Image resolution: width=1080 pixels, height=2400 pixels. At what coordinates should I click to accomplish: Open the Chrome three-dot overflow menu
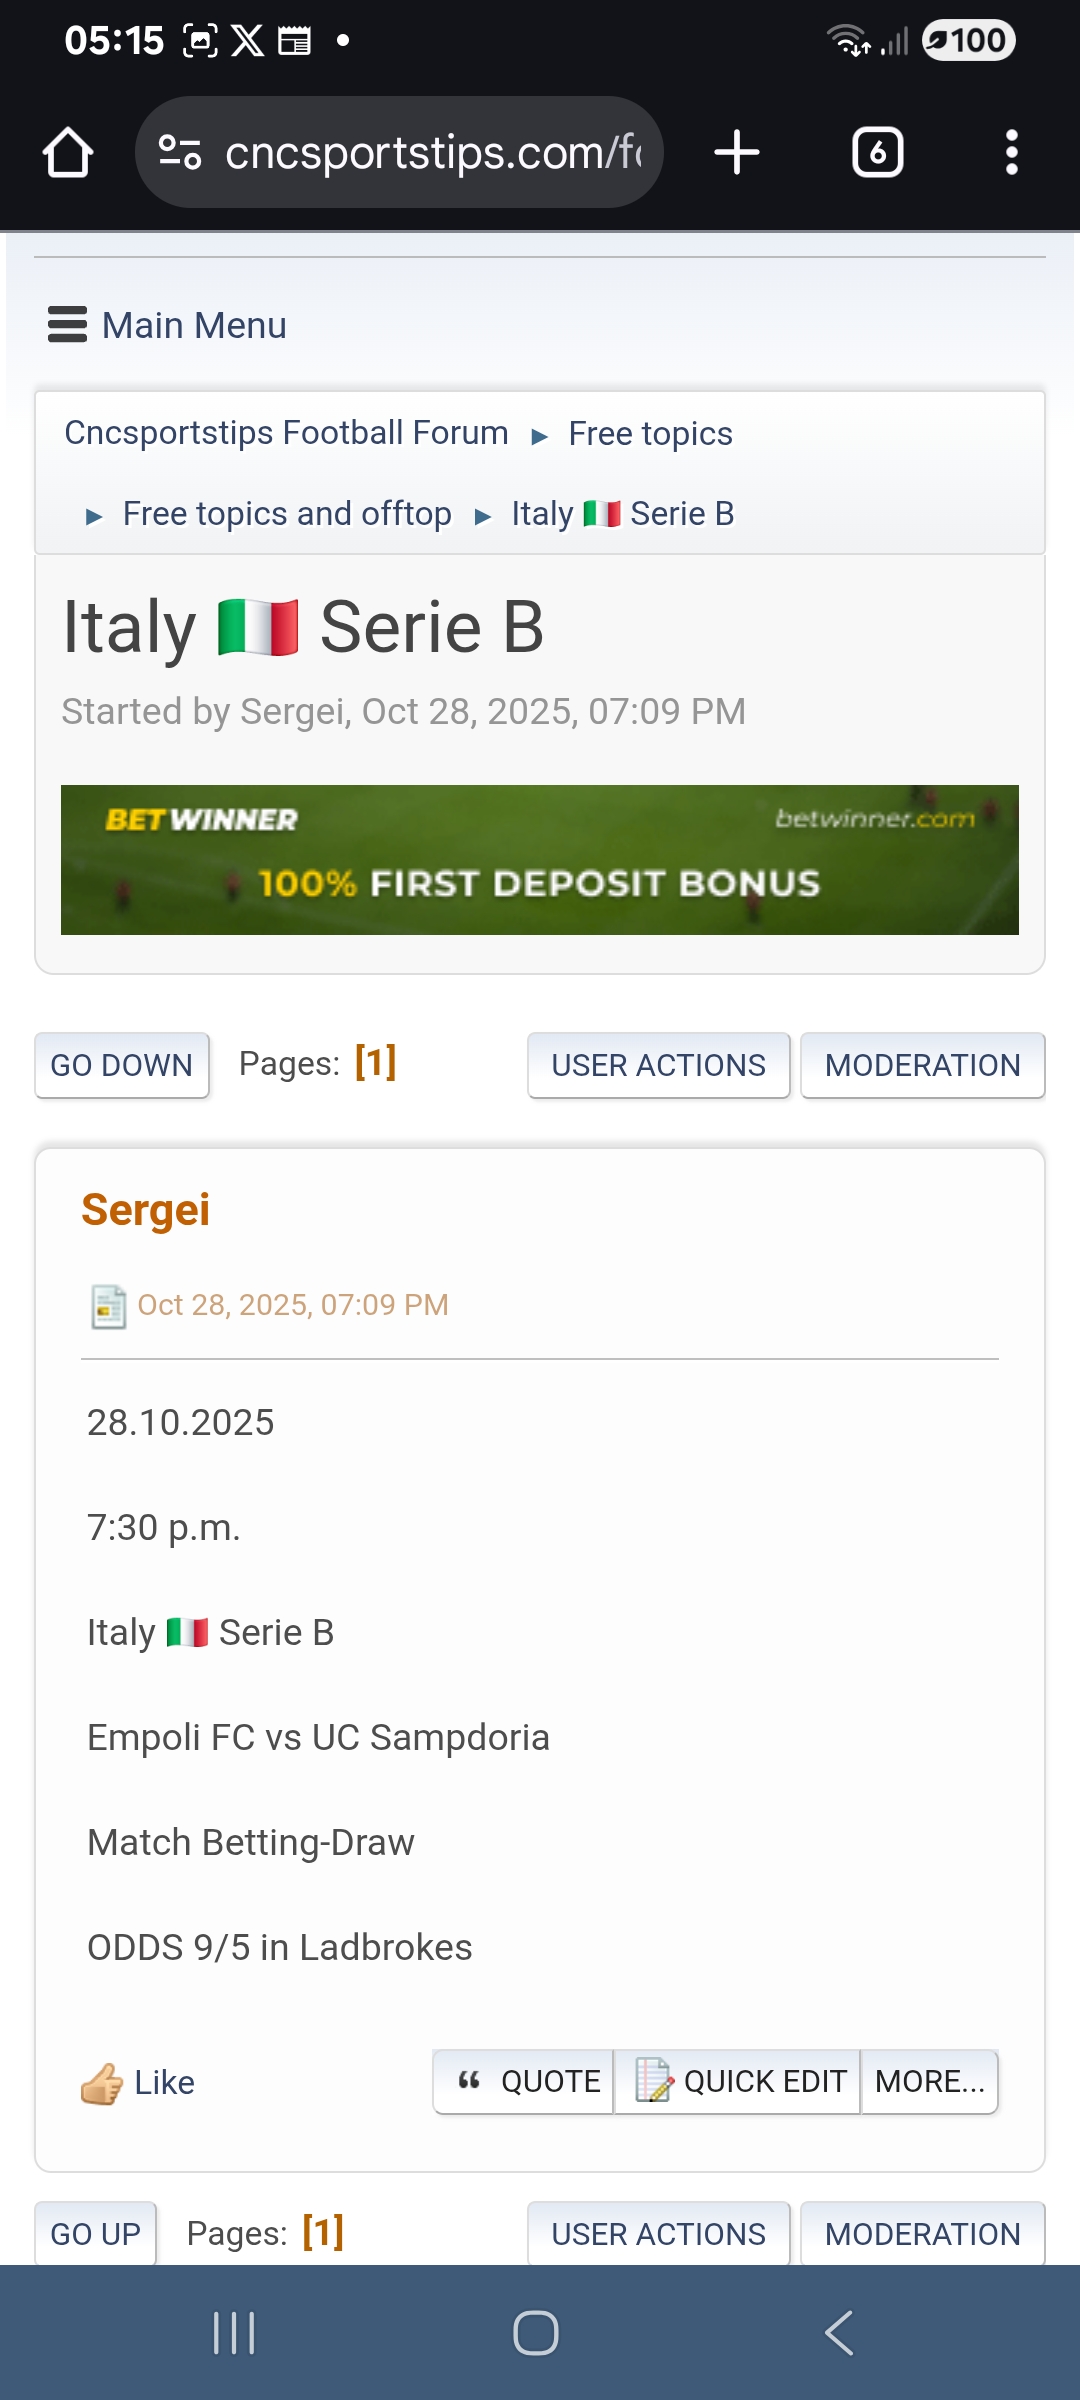click(x=1011, y=153)
